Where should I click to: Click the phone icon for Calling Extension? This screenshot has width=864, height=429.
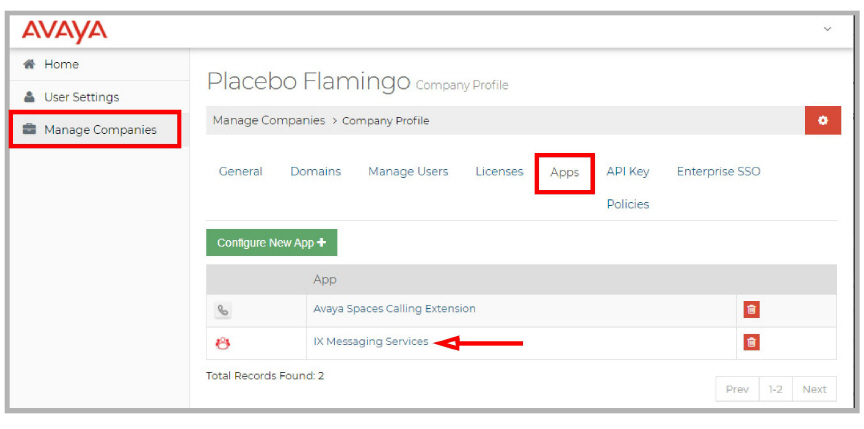223,311
